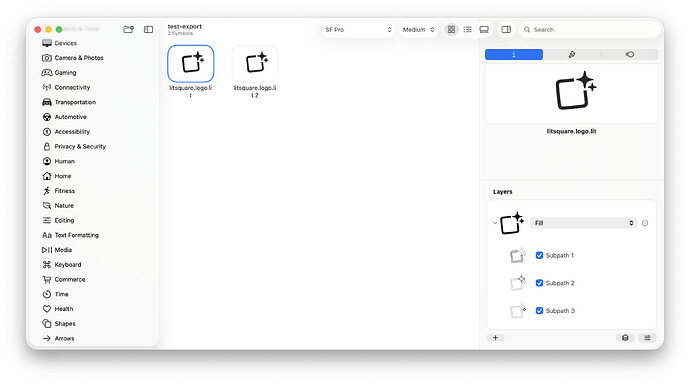Collapse the layer disclosure chevron
Screen dimensions: 690x384
495,223
